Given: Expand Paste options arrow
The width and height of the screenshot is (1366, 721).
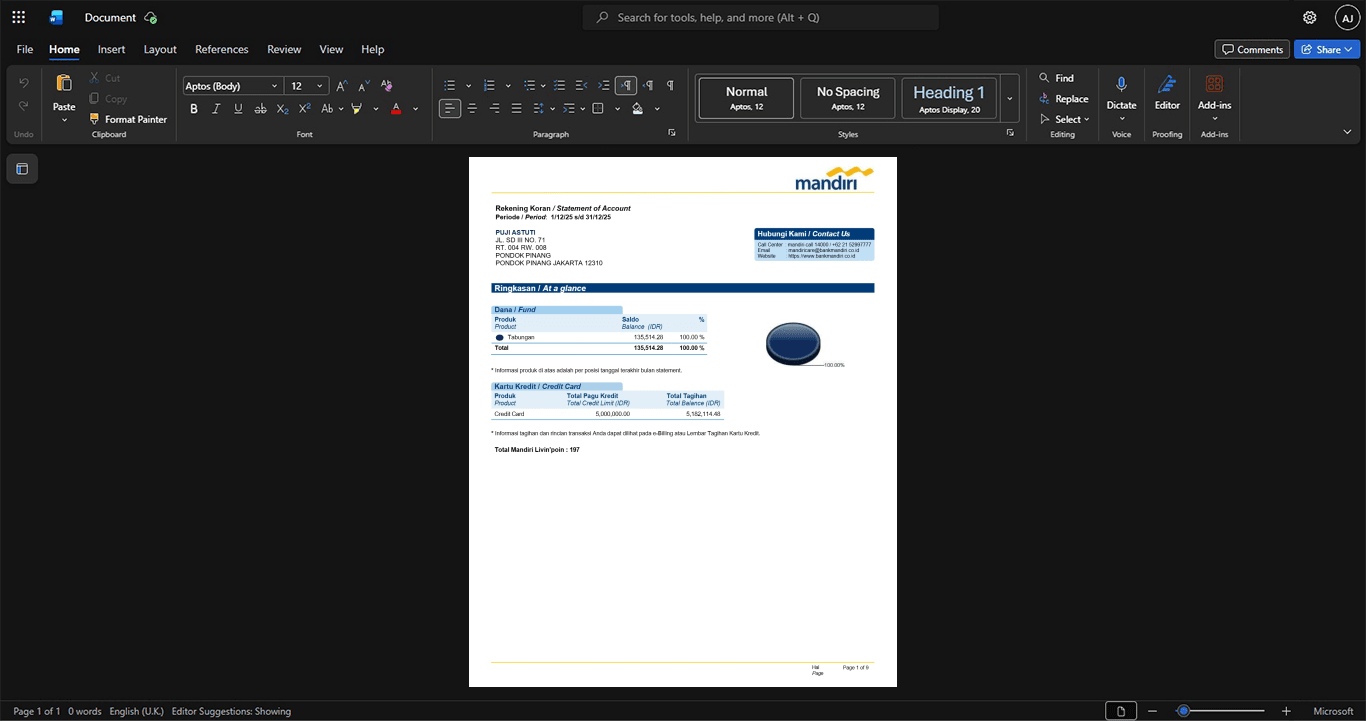Looking at the screenshot, I should pos(64,120).
